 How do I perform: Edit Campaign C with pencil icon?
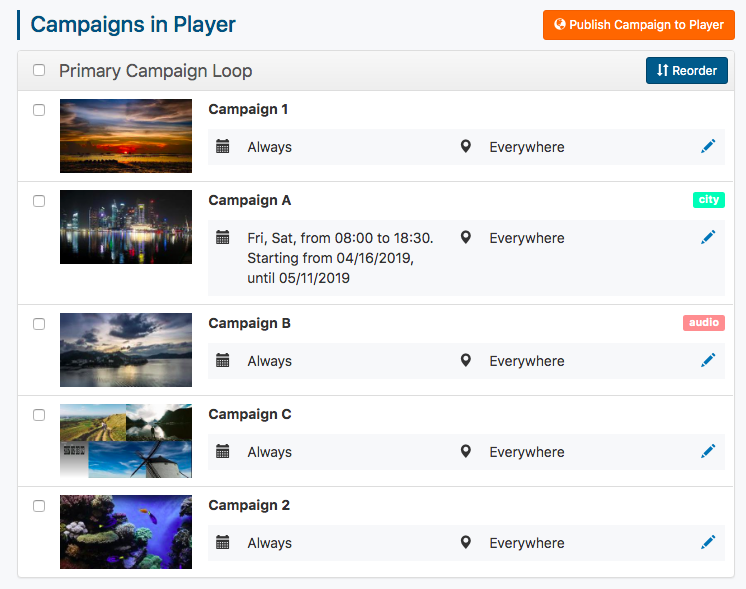tap(708, 451)
